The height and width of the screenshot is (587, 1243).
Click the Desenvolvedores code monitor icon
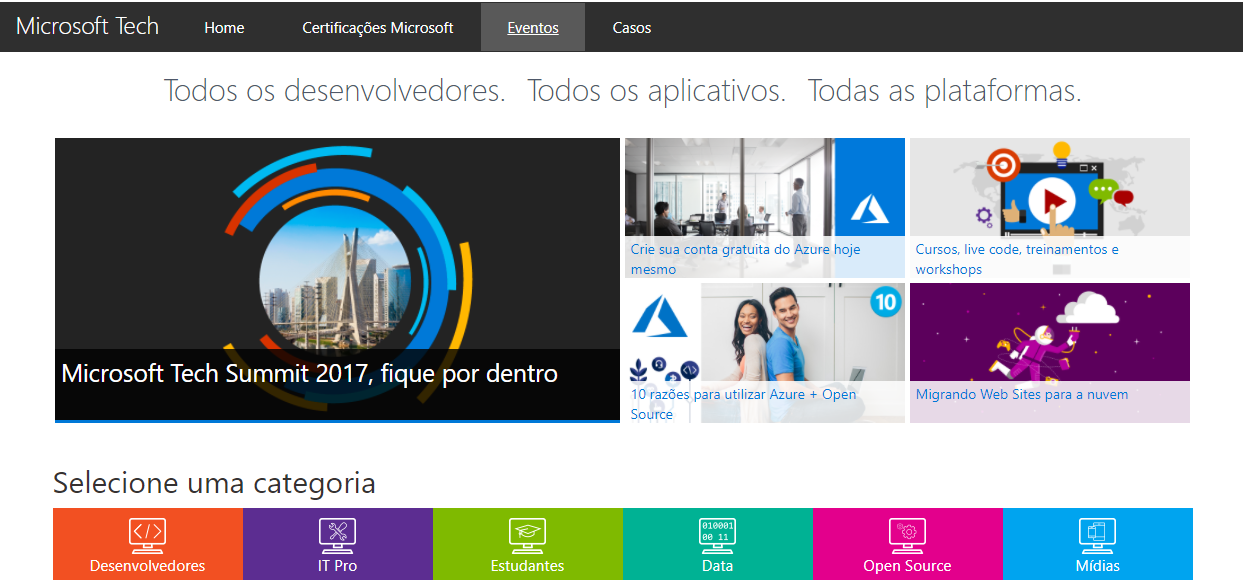pos(148,535)
